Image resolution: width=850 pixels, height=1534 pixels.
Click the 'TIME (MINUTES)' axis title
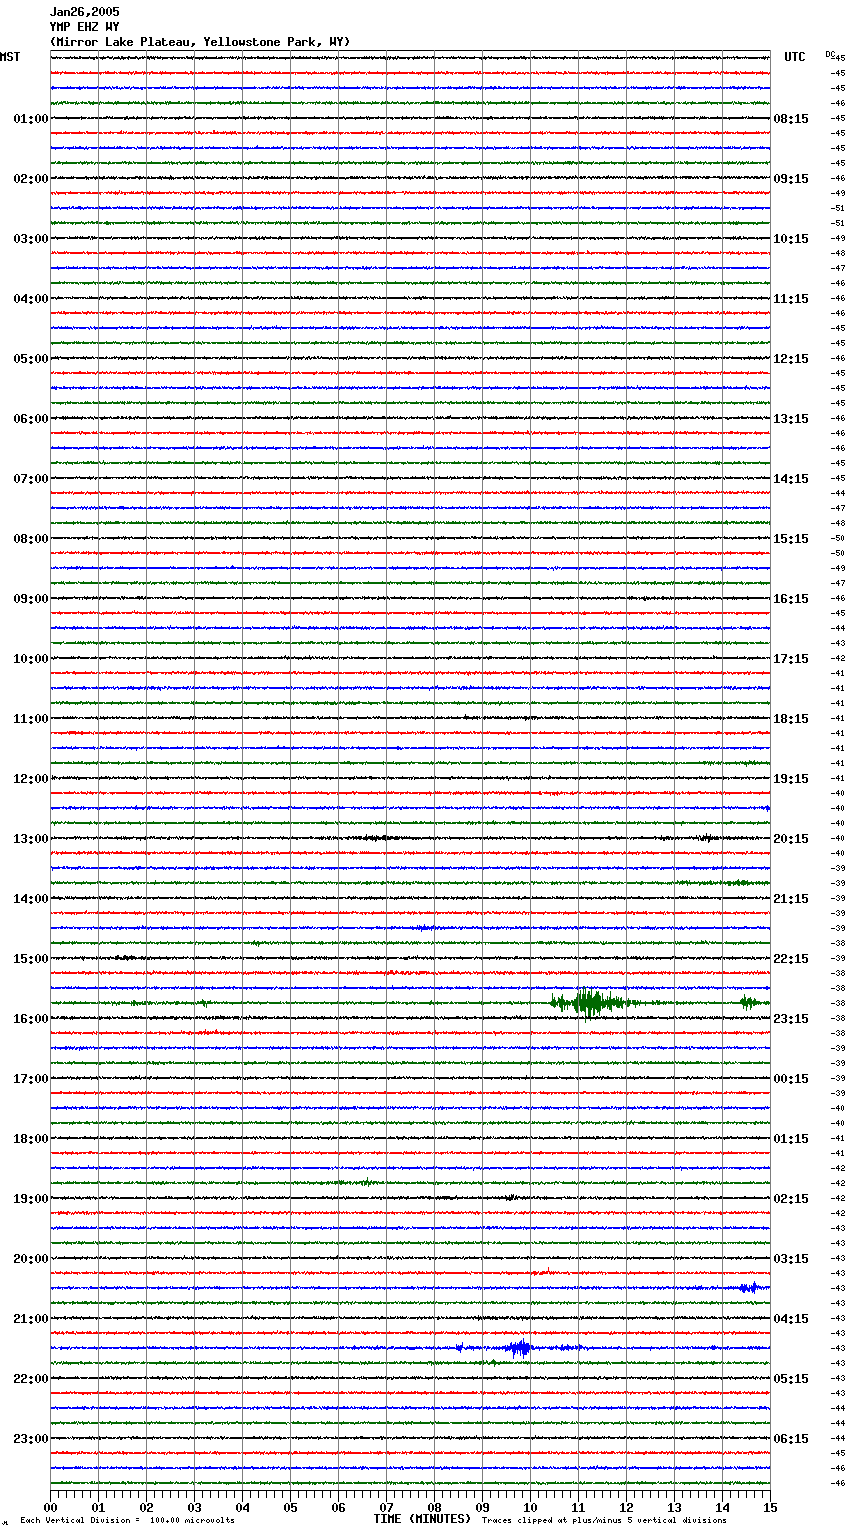pyautogui.click(x=422, y=1519)
